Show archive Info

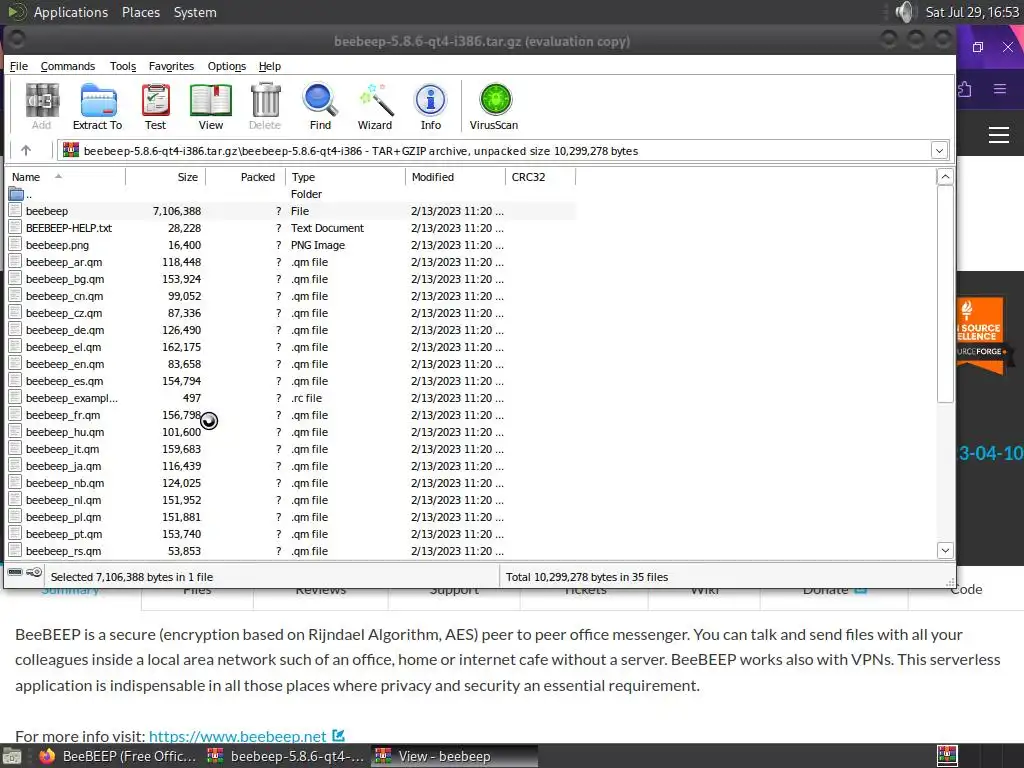[x=430, y=101]
